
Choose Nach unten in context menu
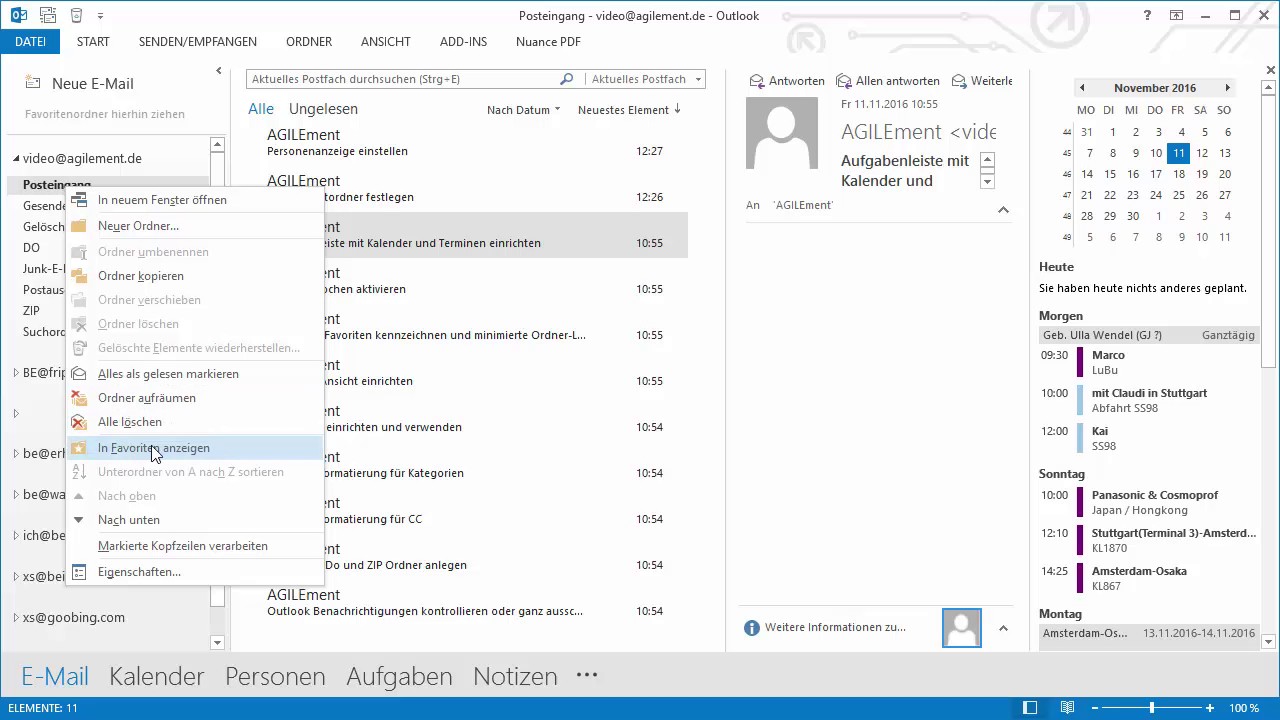tap(195, 520)
